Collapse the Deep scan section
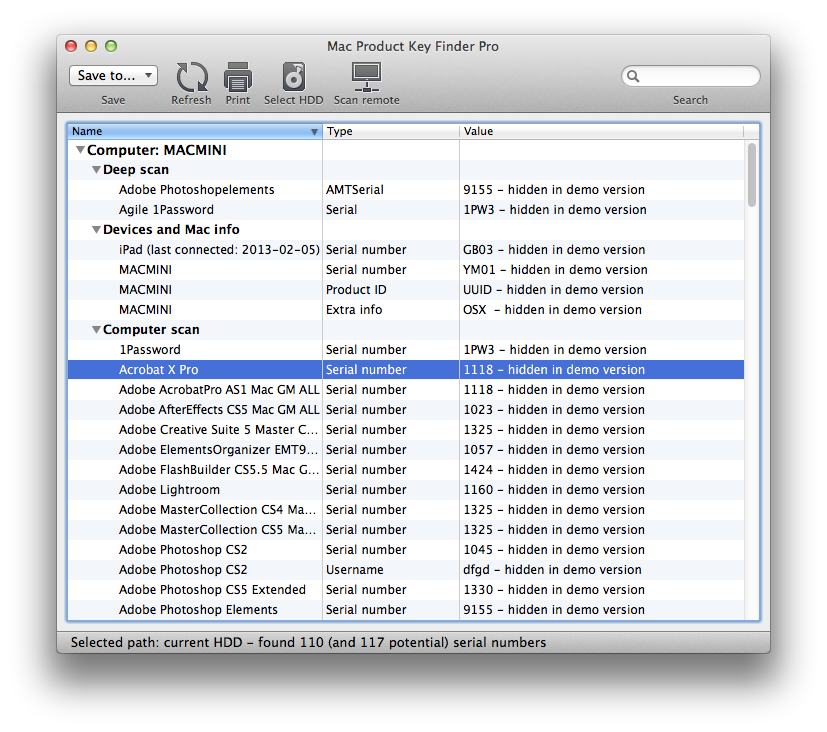This screenshot has height=732, width=827. [96, 170]
